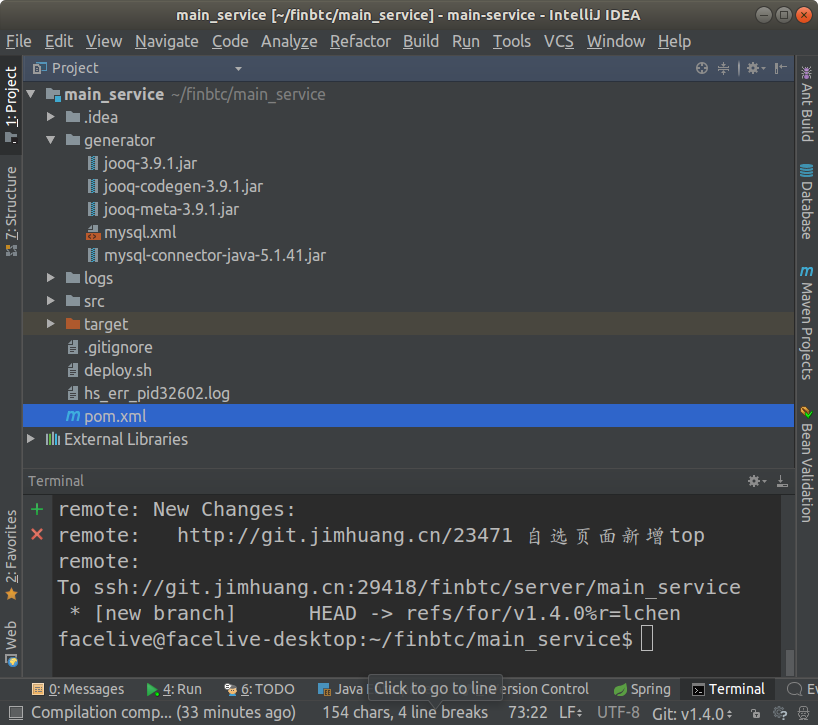
Task: Open the 0: Messages tool tab
Action: tap(78, 689)
